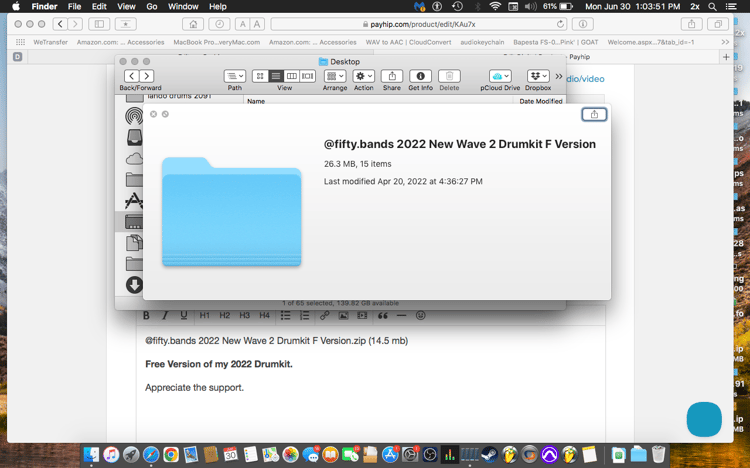Viewport: 750px width, 468px height.
Task: Switch Finder to column view
Action: pos(291,76)
